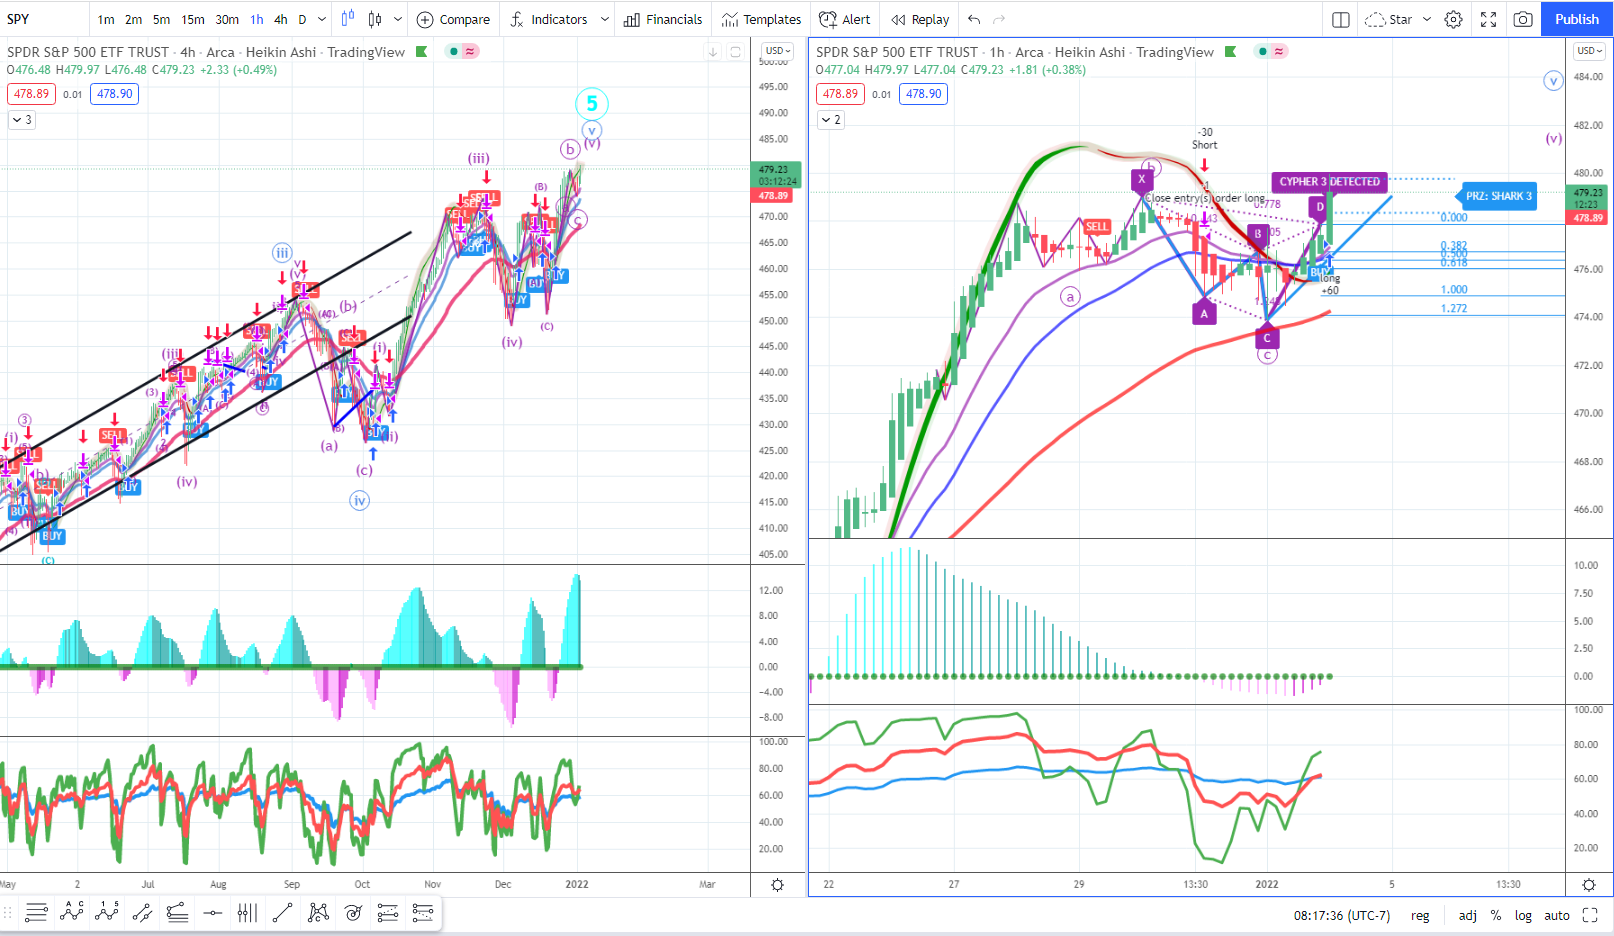Select the Parallel Channel drawing tool

(x=142, y=912)
